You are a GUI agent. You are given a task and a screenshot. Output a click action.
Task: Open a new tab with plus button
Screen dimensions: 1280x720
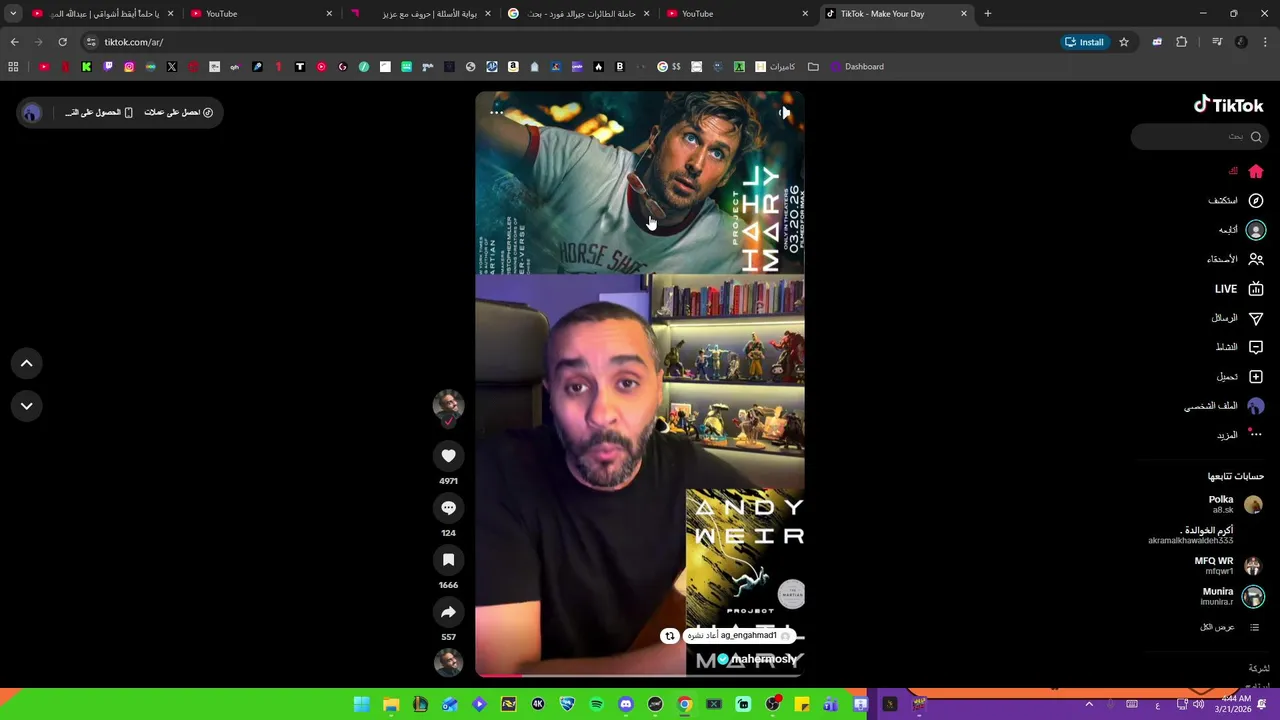pyautogui.click(x=987, y=14)
